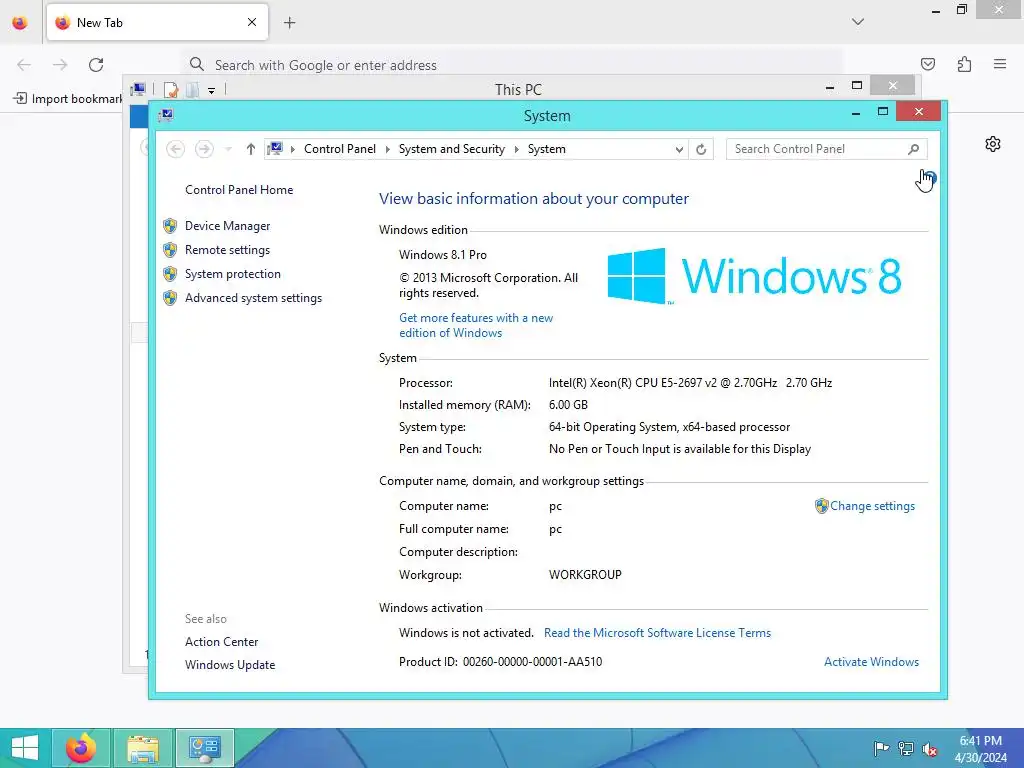Click the This PC window title icon
This screenshot has height=768, width=1024.
(x=138, y=89)
